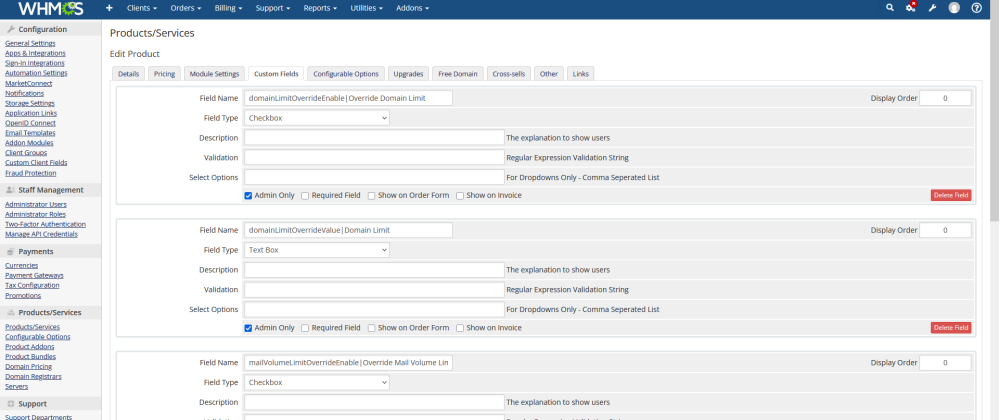Open Fraud Protection sidebar link
This screenshot has width=1000, height=420.
(x=31, y=173)
